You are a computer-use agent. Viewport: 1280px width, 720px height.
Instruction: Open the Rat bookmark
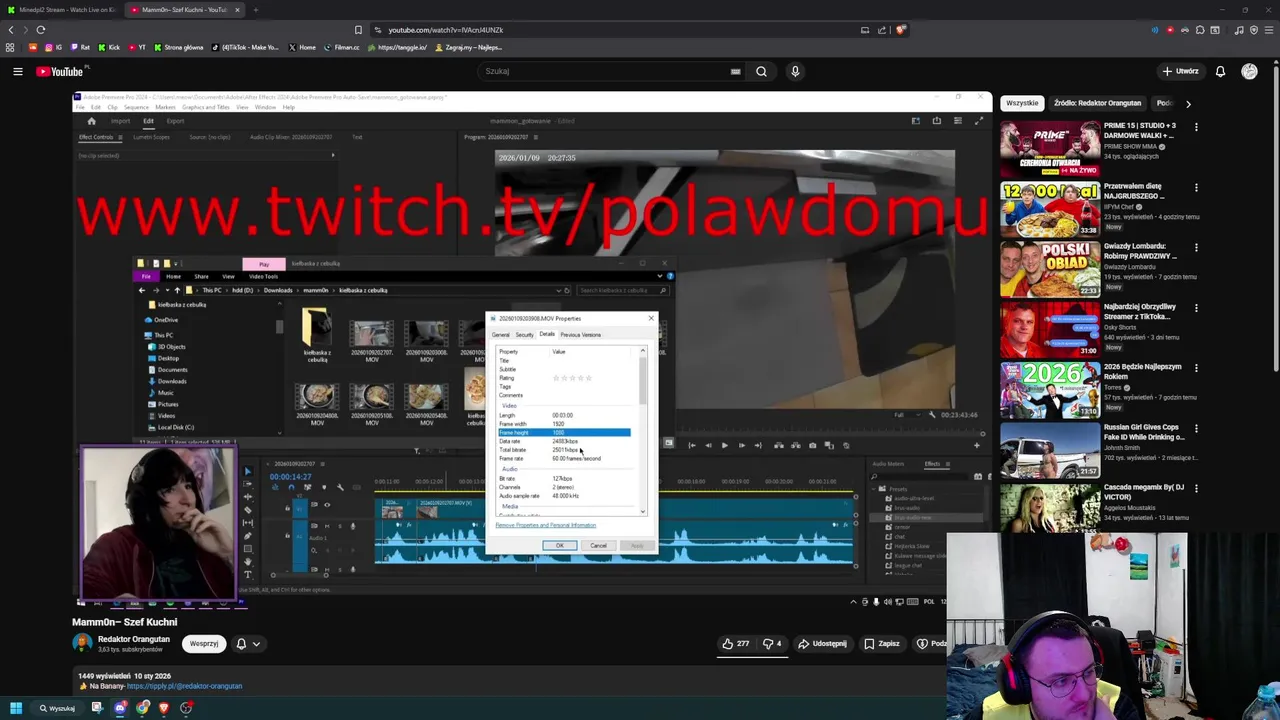tap(80, 47)
